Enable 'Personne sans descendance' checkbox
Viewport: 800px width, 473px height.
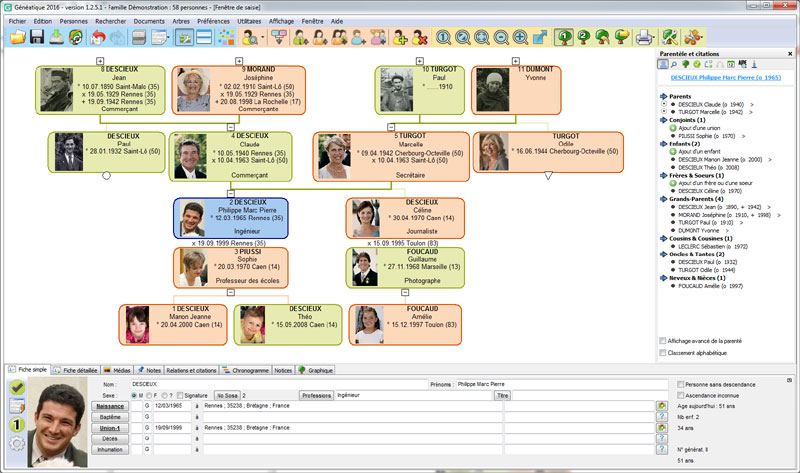click(x=680, y=384)
